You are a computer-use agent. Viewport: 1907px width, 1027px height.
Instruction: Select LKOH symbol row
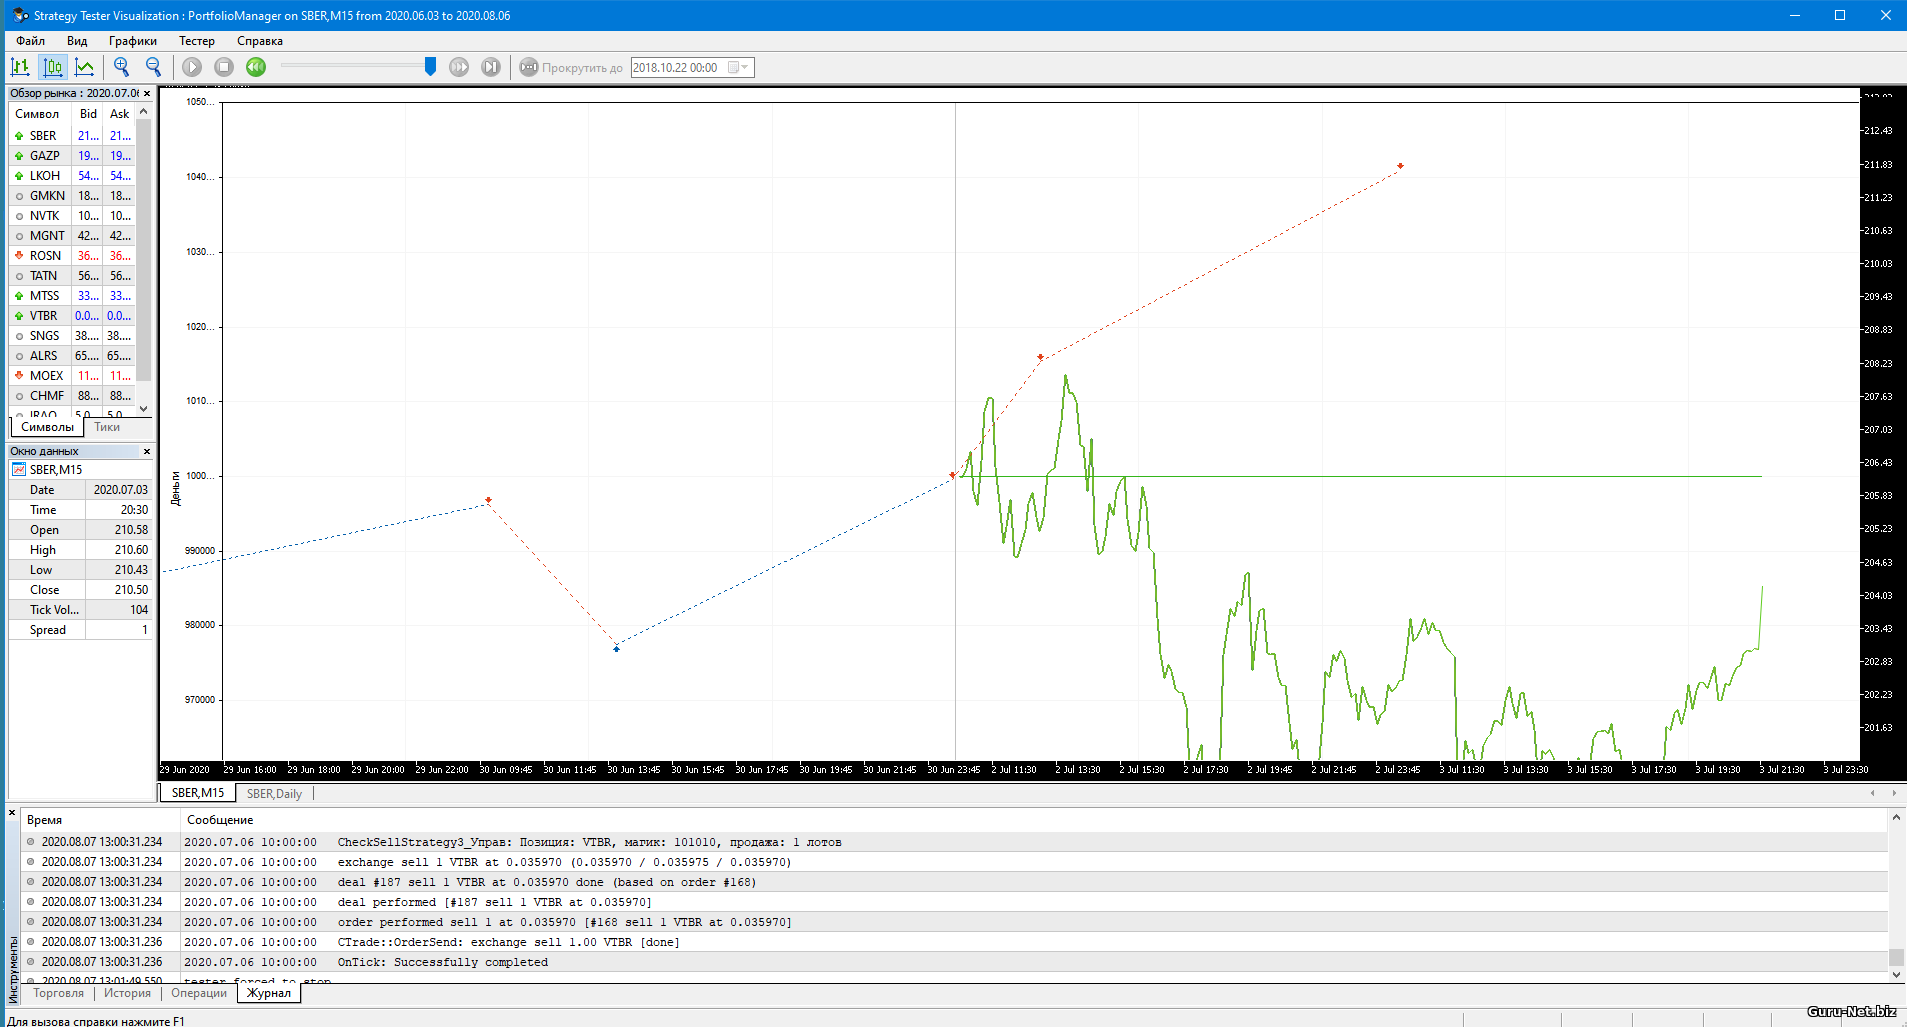coord(71,176)
